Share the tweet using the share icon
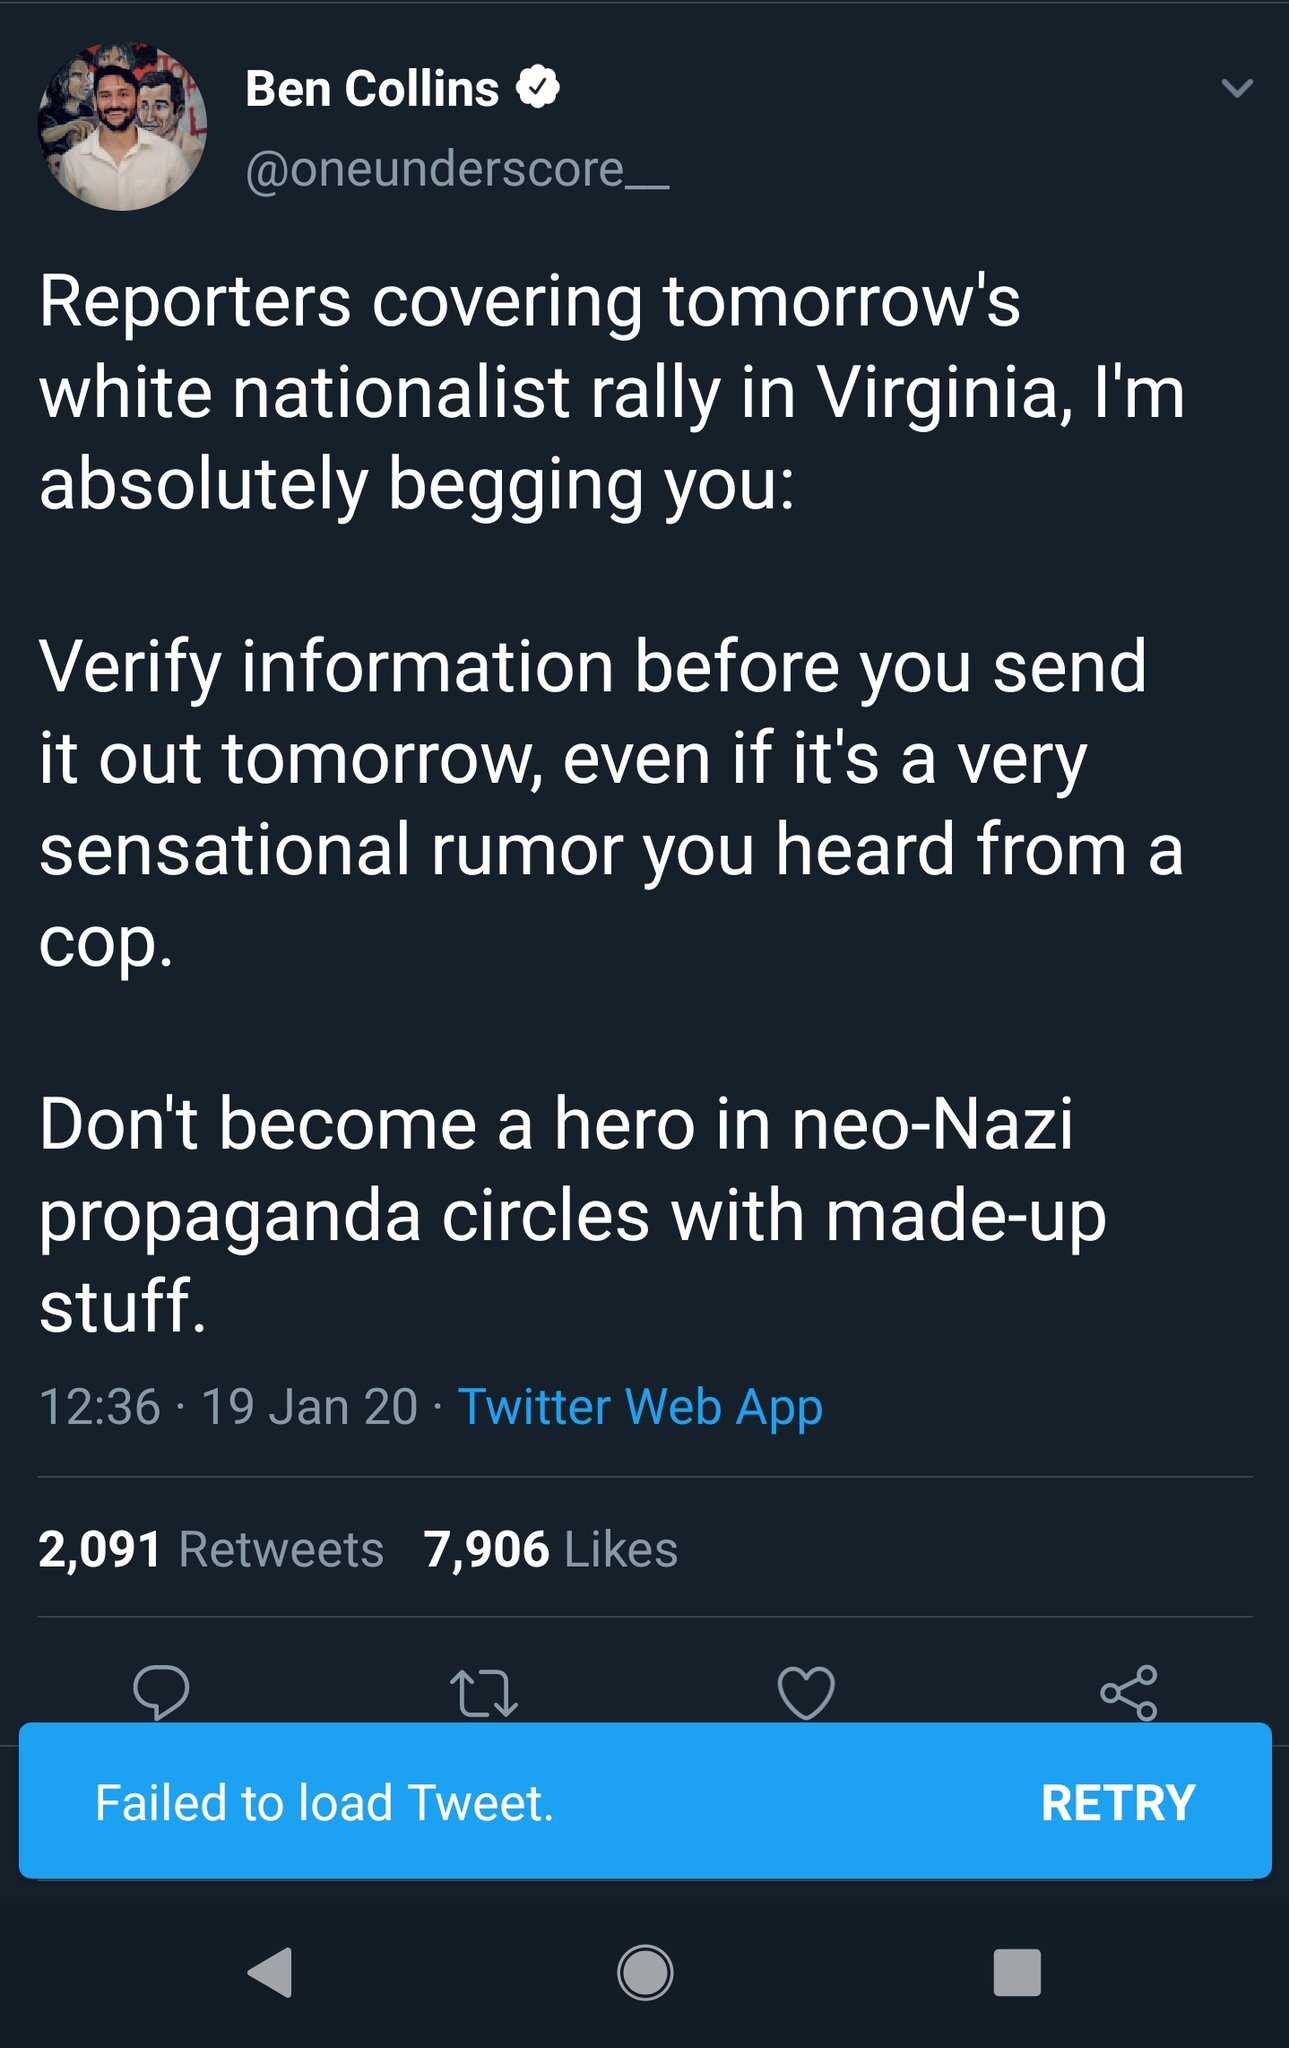 click(x=1129, y=1692)
